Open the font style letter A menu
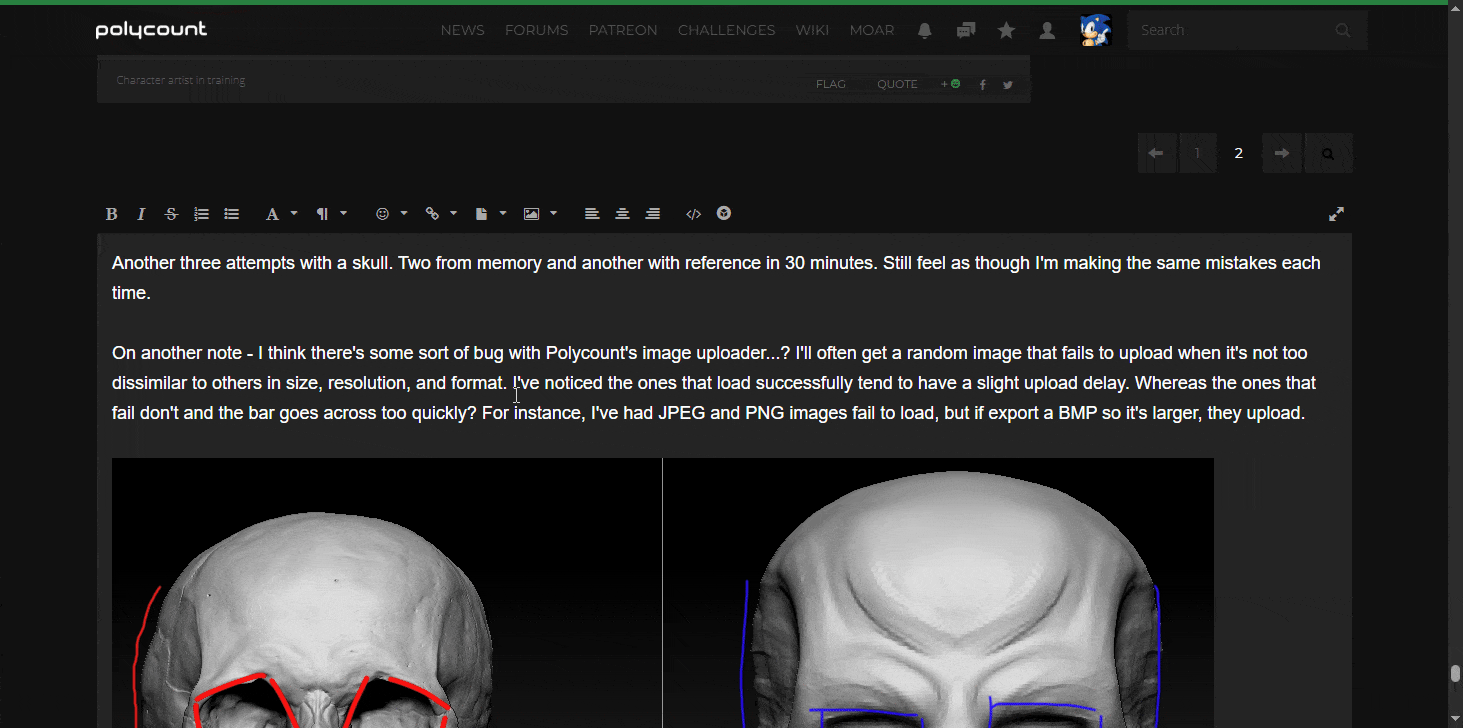Viewport: 1463px width, 728px height. pyautogui.click(x=271, y=214)
